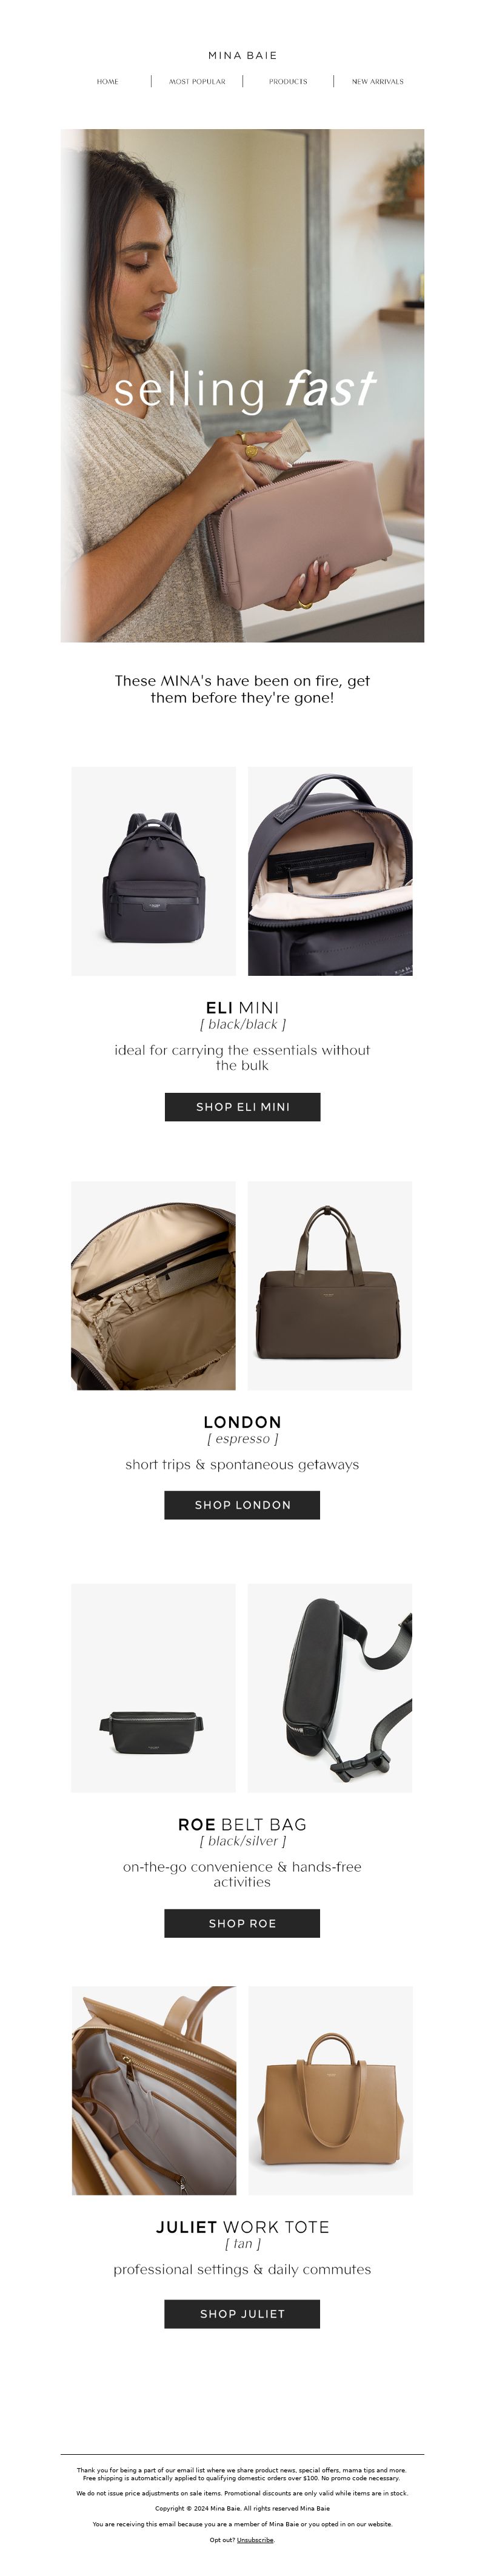The width and height of the screenshot is (485, 2576).
Task: View the Eli Mini open interior image
Action: point(330,871)
